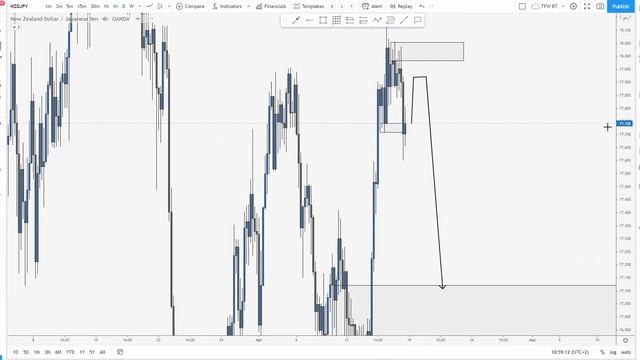Open Compare symbols dialog
Image resolution: width=640 pixels, height=360 pixels.
click(x=190, y=6)
